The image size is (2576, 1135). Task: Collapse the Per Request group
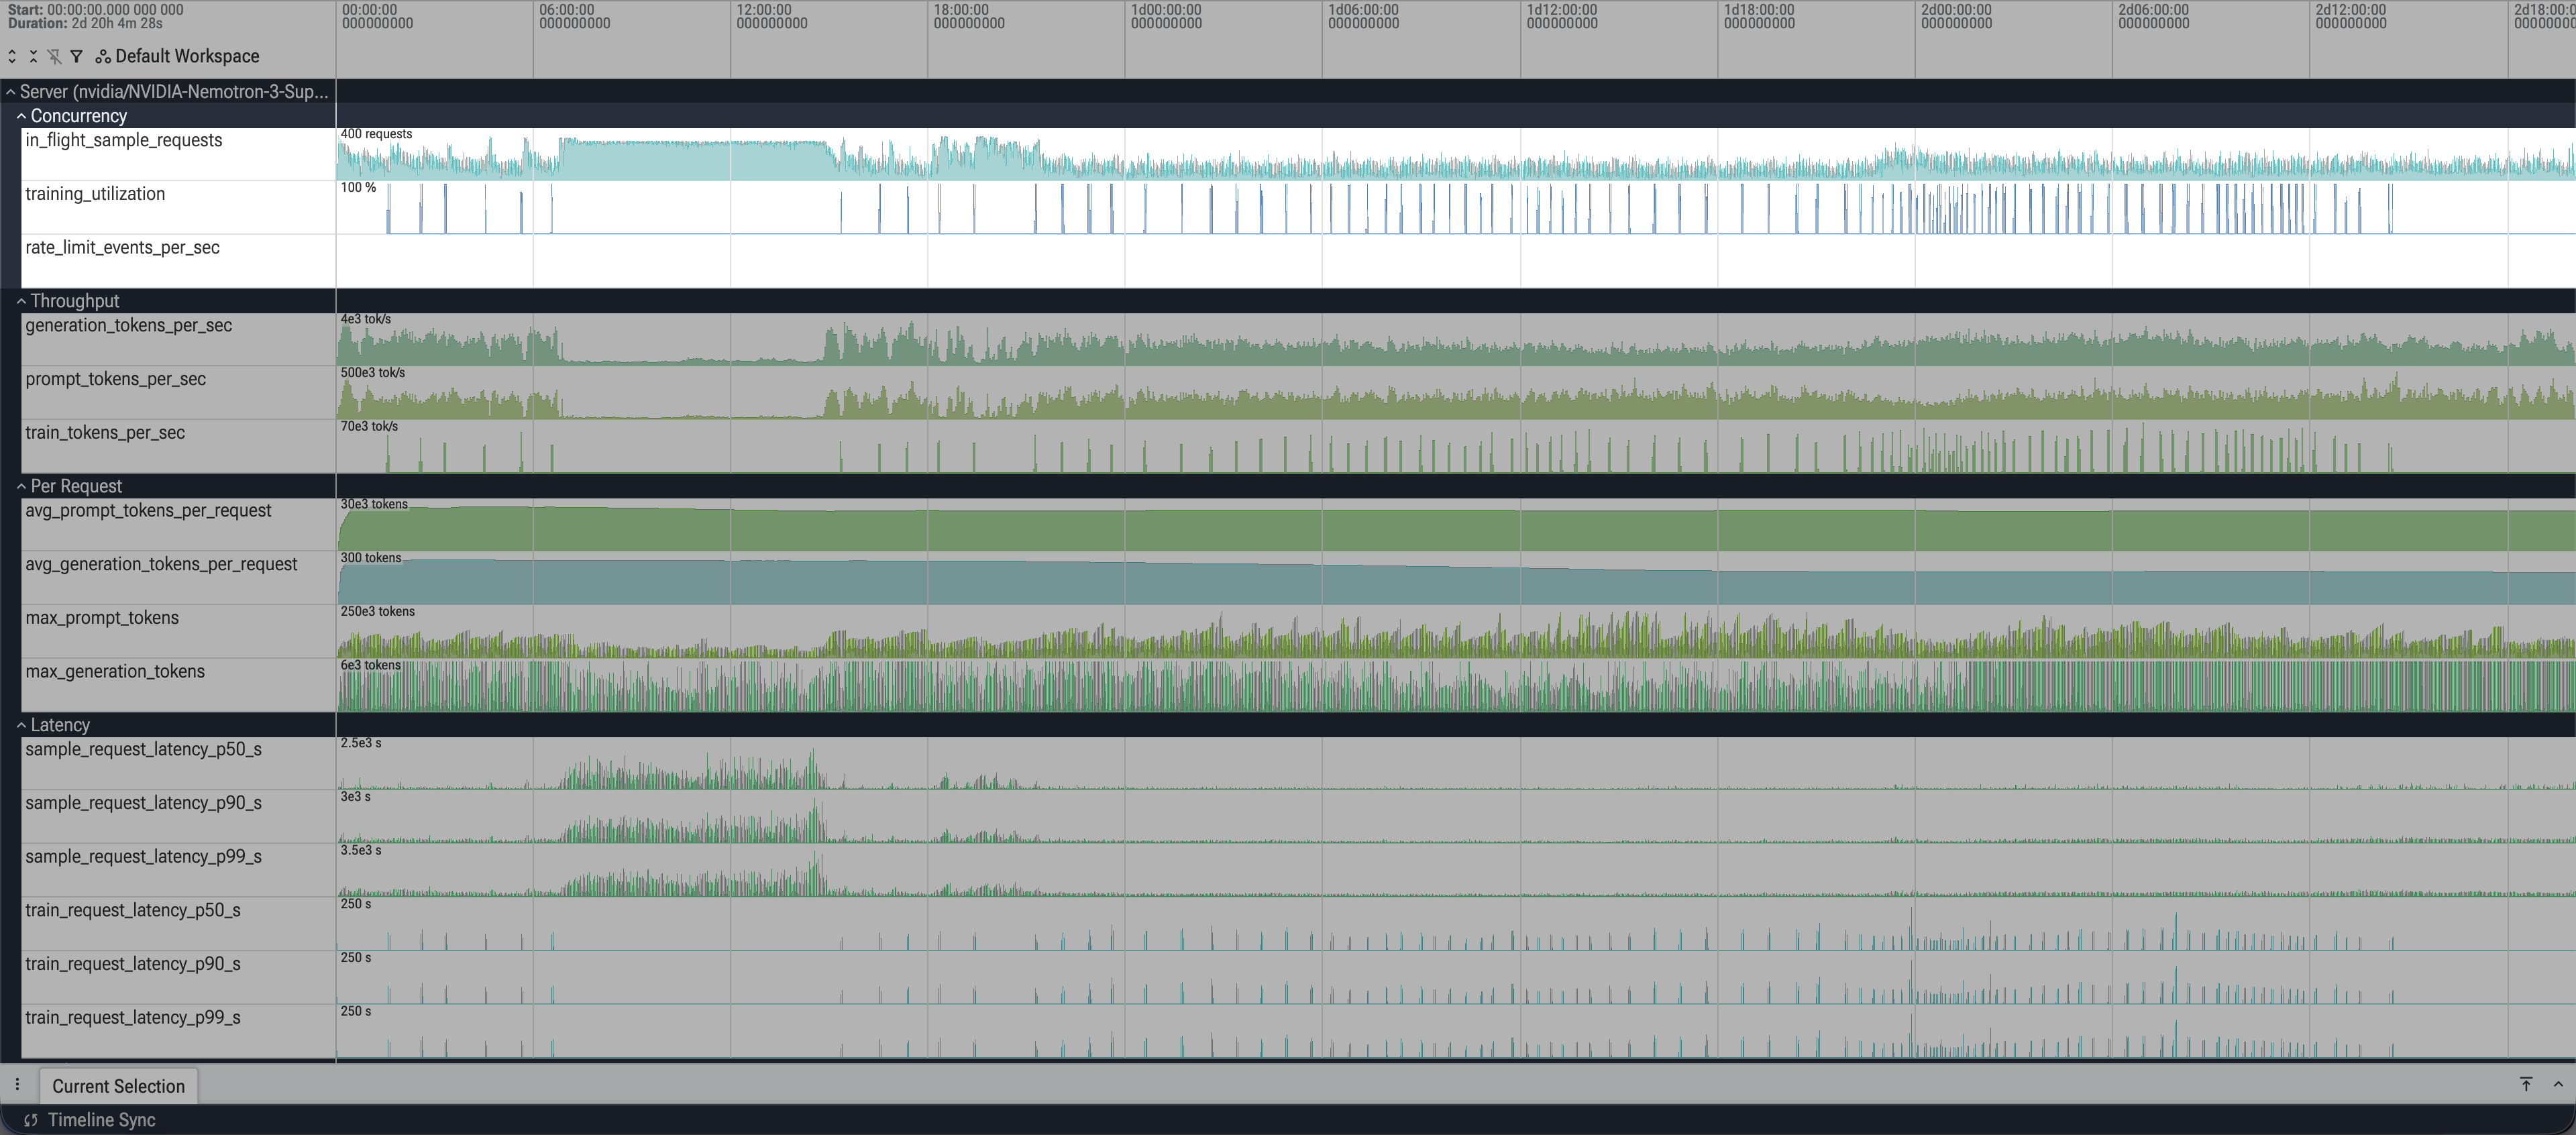(x=21, y=486)
